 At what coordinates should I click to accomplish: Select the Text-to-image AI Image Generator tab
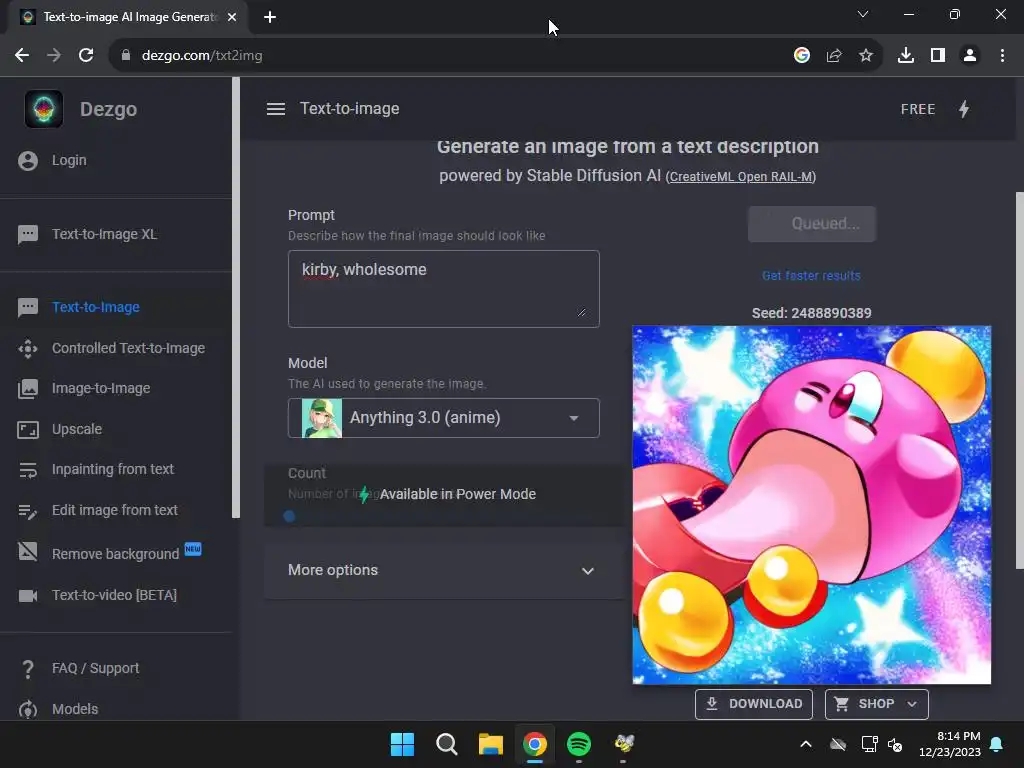click(129, 17)
